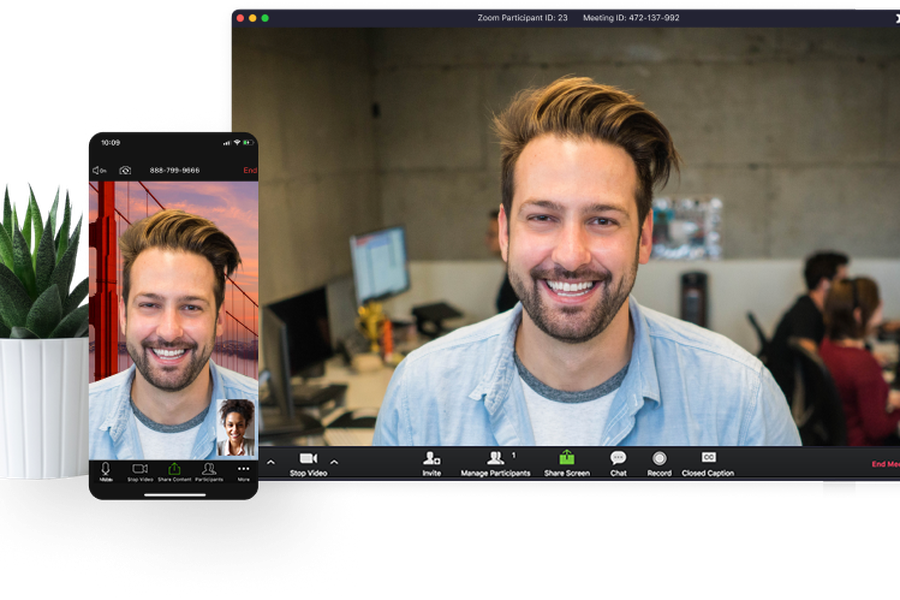900x600 pixels.
Task: Open Participants on the phone toolbar
Action: point(209,472)
